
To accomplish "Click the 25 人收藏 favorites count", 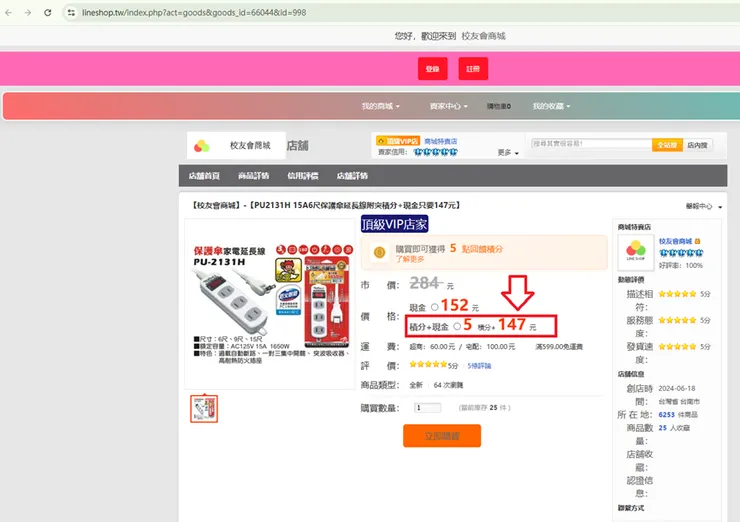I will click(x=674, y=428).
